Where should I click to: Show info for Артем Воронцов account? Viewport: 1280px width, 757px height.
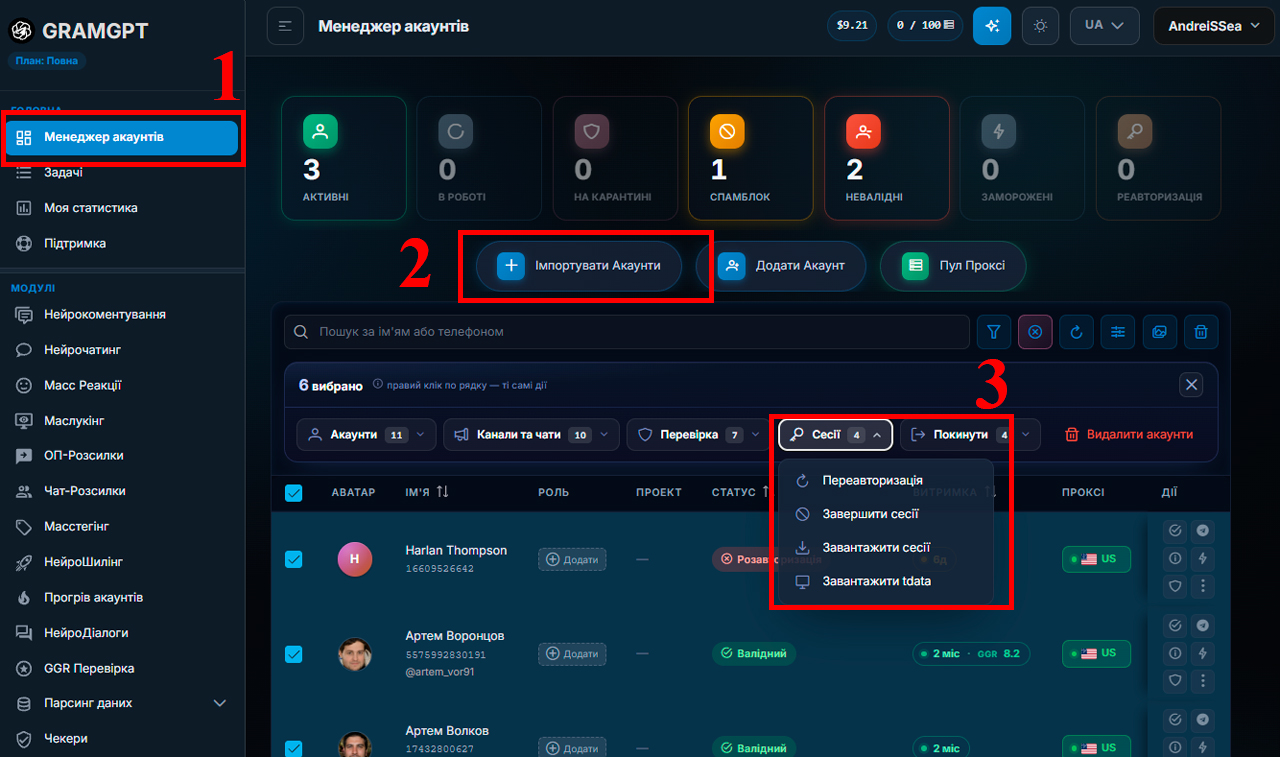pyautogui.click(x=1176, y=653)
